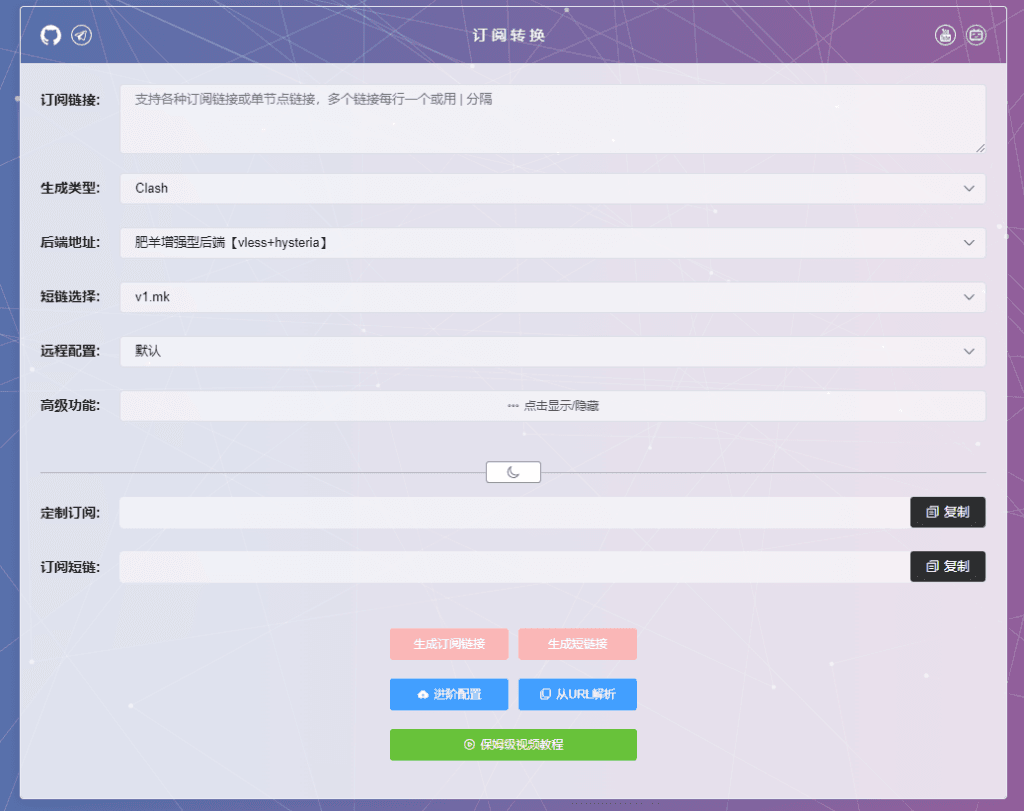This screenshot has height=811, width=1024.
Task: Copy the 定制订阅 link with 复制 button
Action: pos(947,512)
